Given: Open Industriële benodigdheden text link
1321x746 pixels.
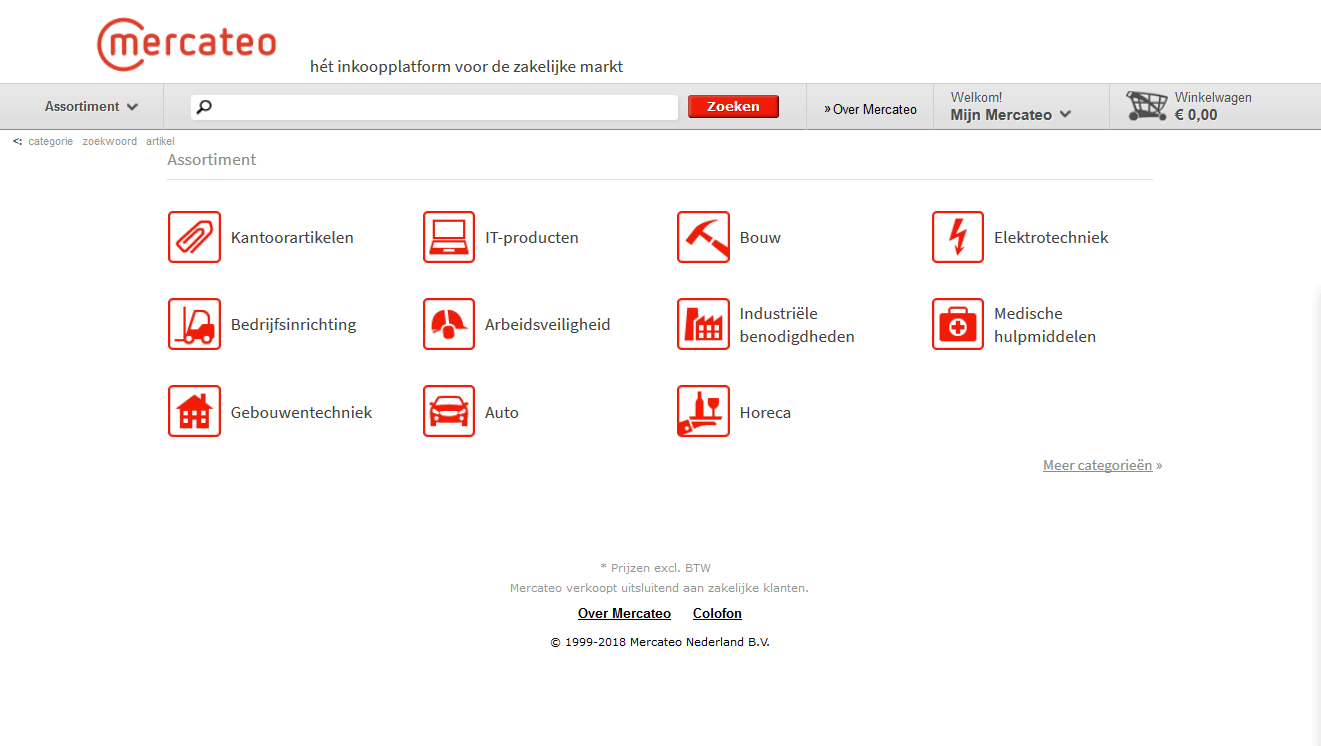Looking at the screenshot, I should tap(797, 325).
